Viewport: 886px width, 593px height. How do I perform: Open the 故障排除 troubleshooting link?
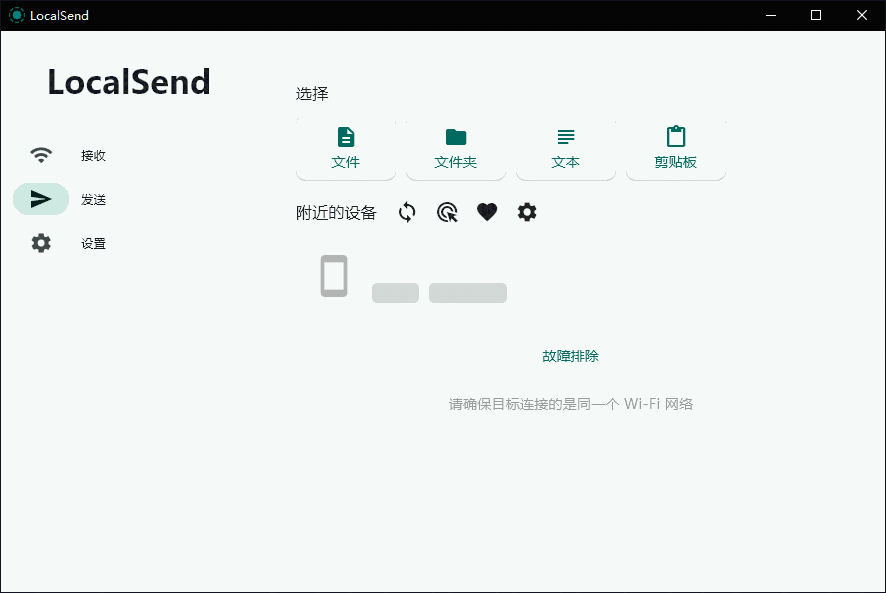click(x=570, y=355)
